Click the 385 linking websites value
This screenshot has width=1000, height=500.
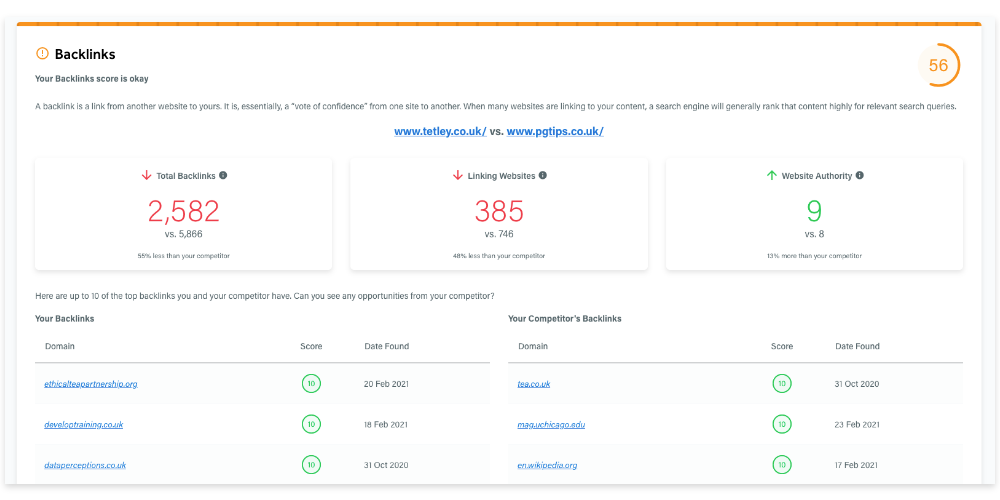click(499, 211)
